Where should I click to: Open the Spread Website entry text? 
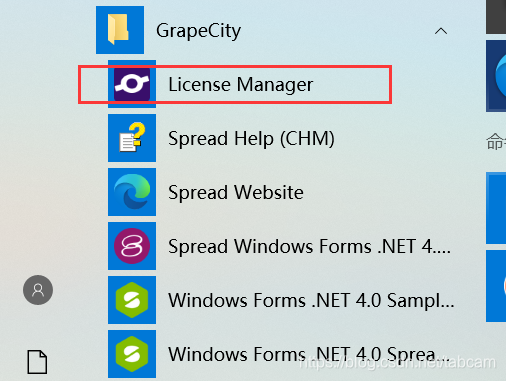[236, 192]
